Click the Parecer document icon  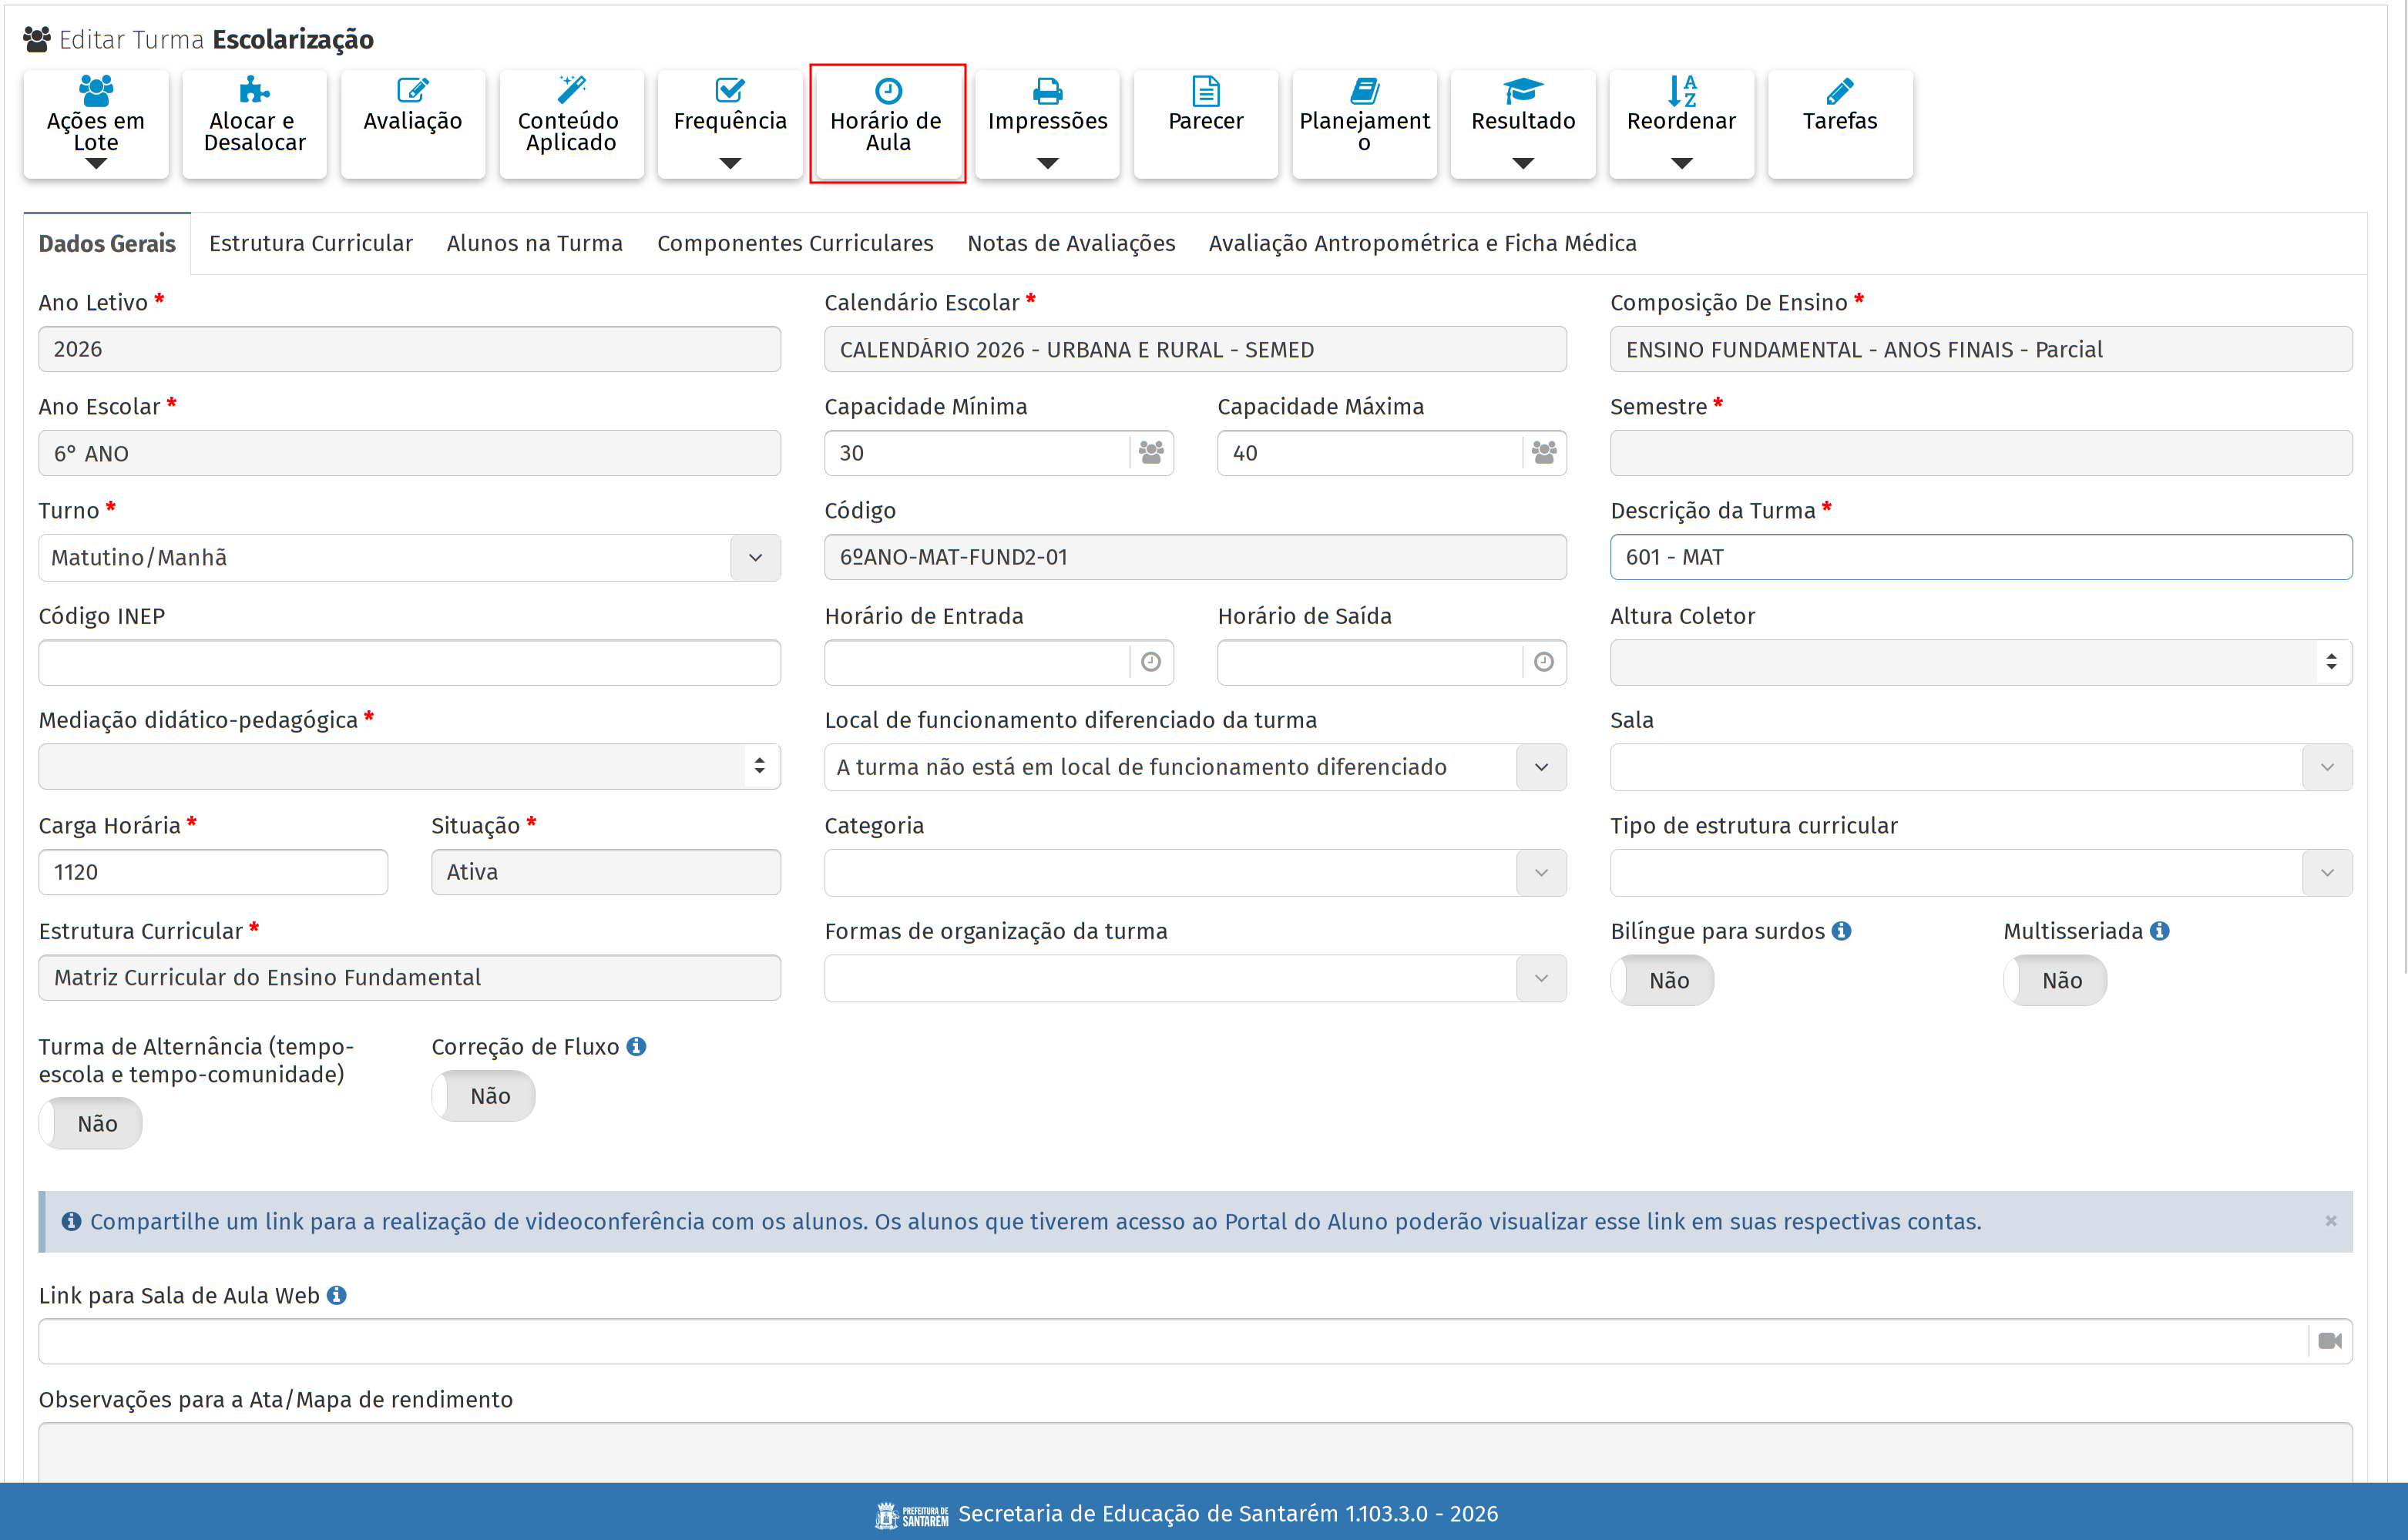pyautogui.click(x=1205, y=92)
